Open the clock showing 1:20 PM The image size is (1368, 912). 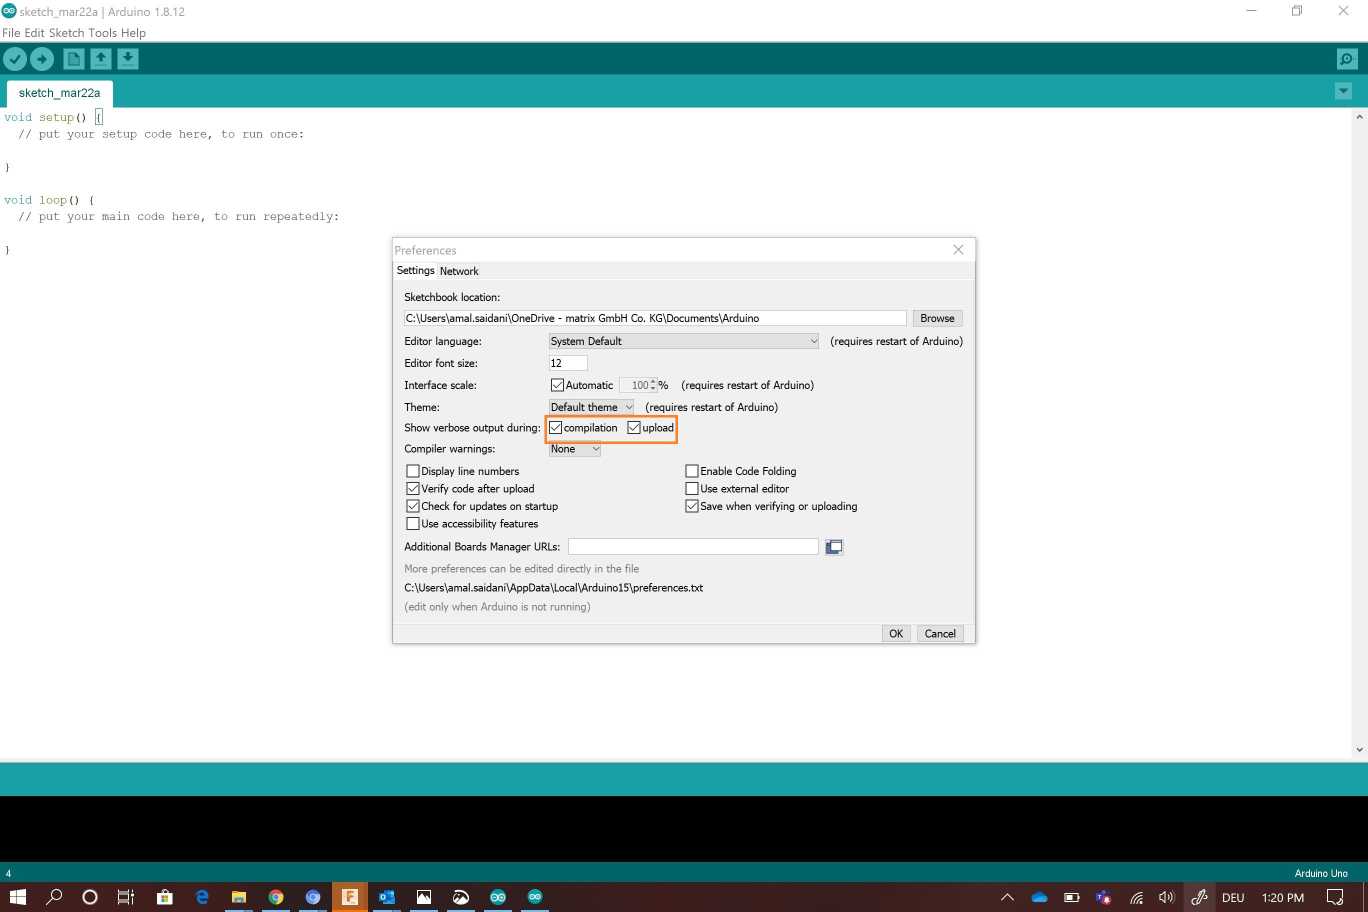coord(1283,897)
